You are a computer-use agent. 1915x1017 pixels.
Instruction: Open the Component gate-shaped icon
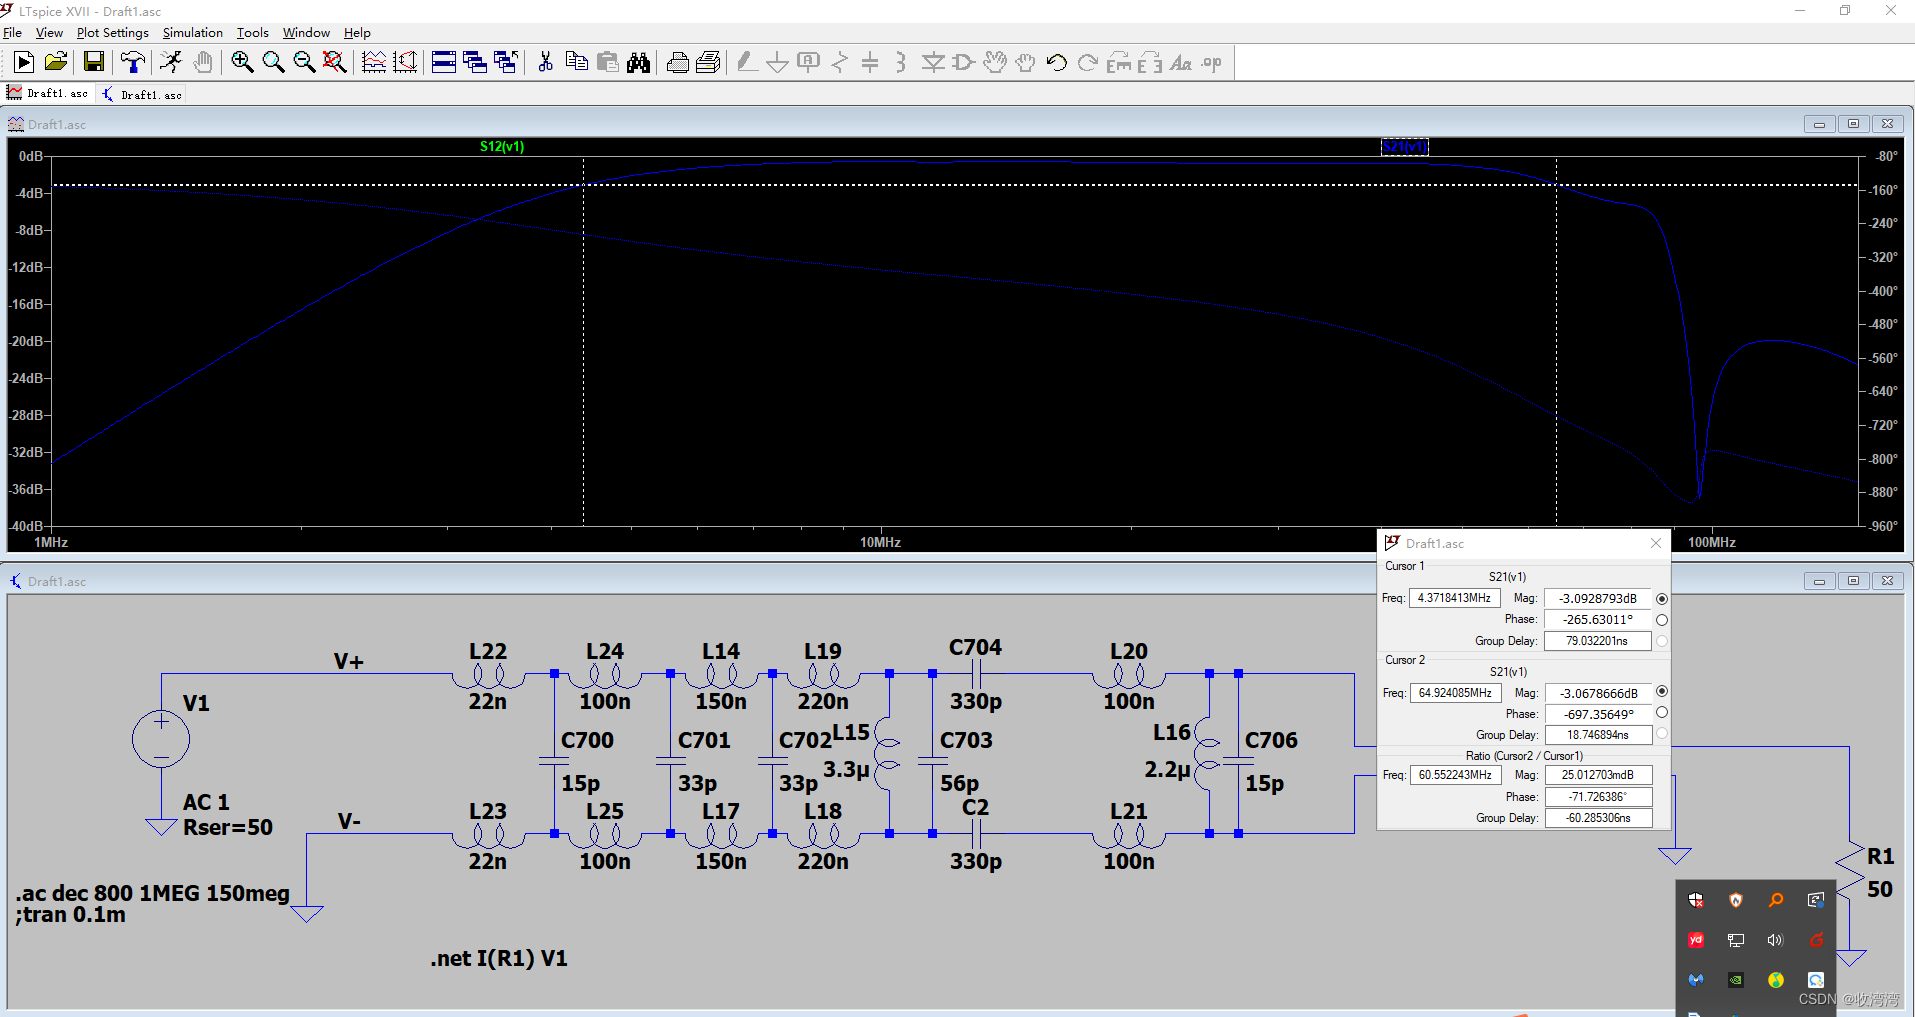(x=964, y=62)
